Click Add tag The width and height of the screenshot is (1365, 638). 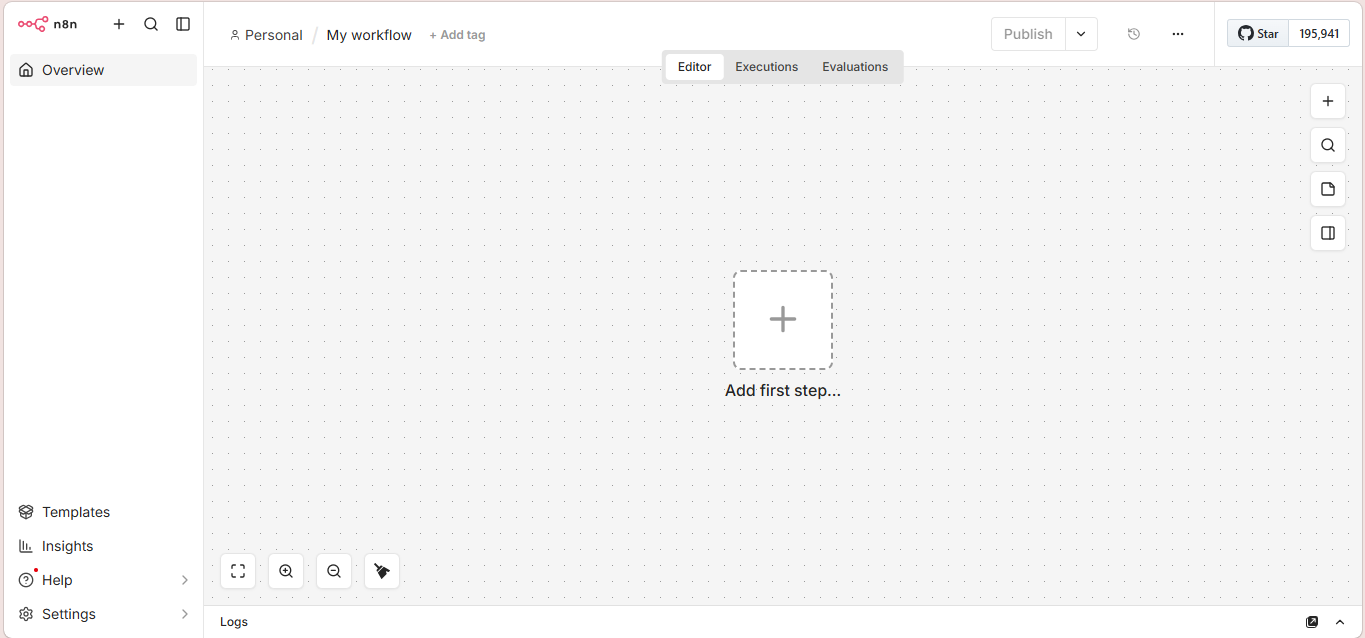click(457, 35)
